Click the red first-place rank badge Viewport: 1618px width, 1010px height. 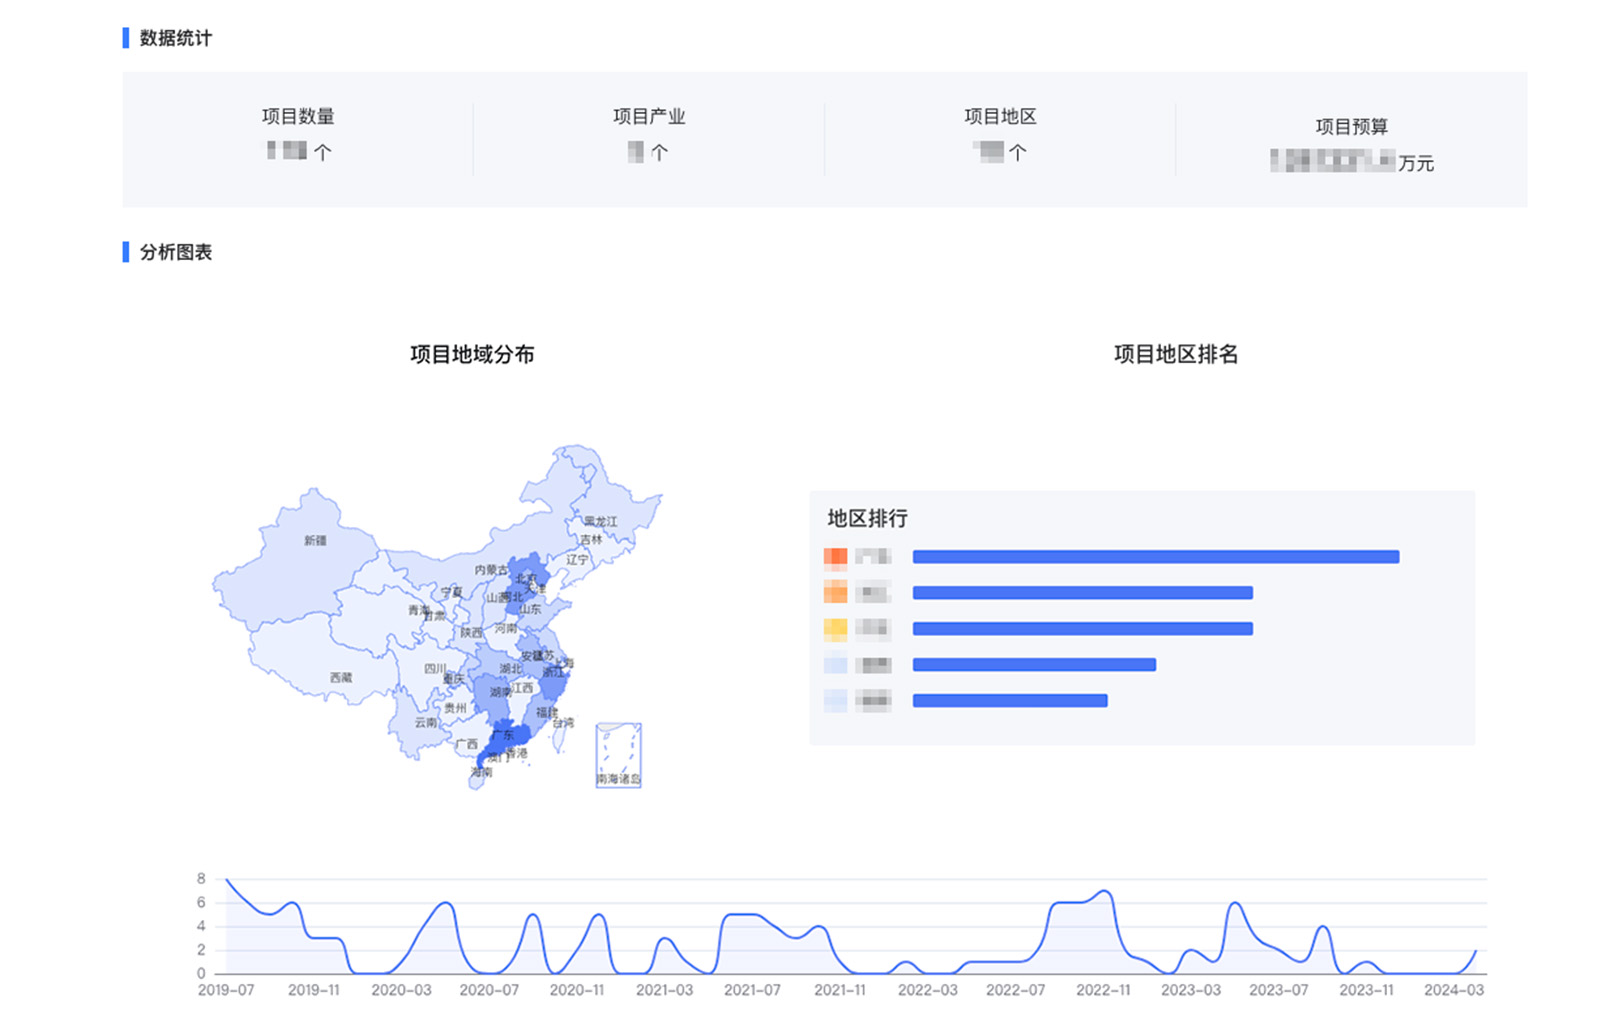tap(835, 557)
